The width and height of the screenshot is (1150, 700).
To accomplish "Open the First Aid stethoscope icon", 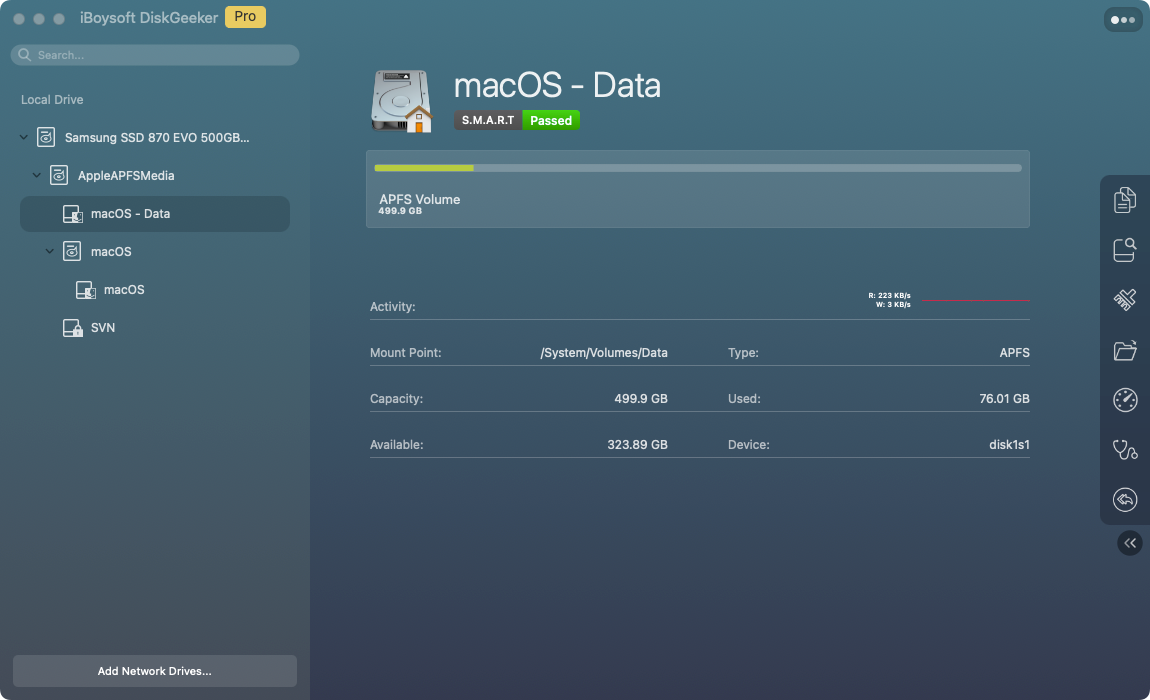I will pyautogui.click(x=1124, y=449).
